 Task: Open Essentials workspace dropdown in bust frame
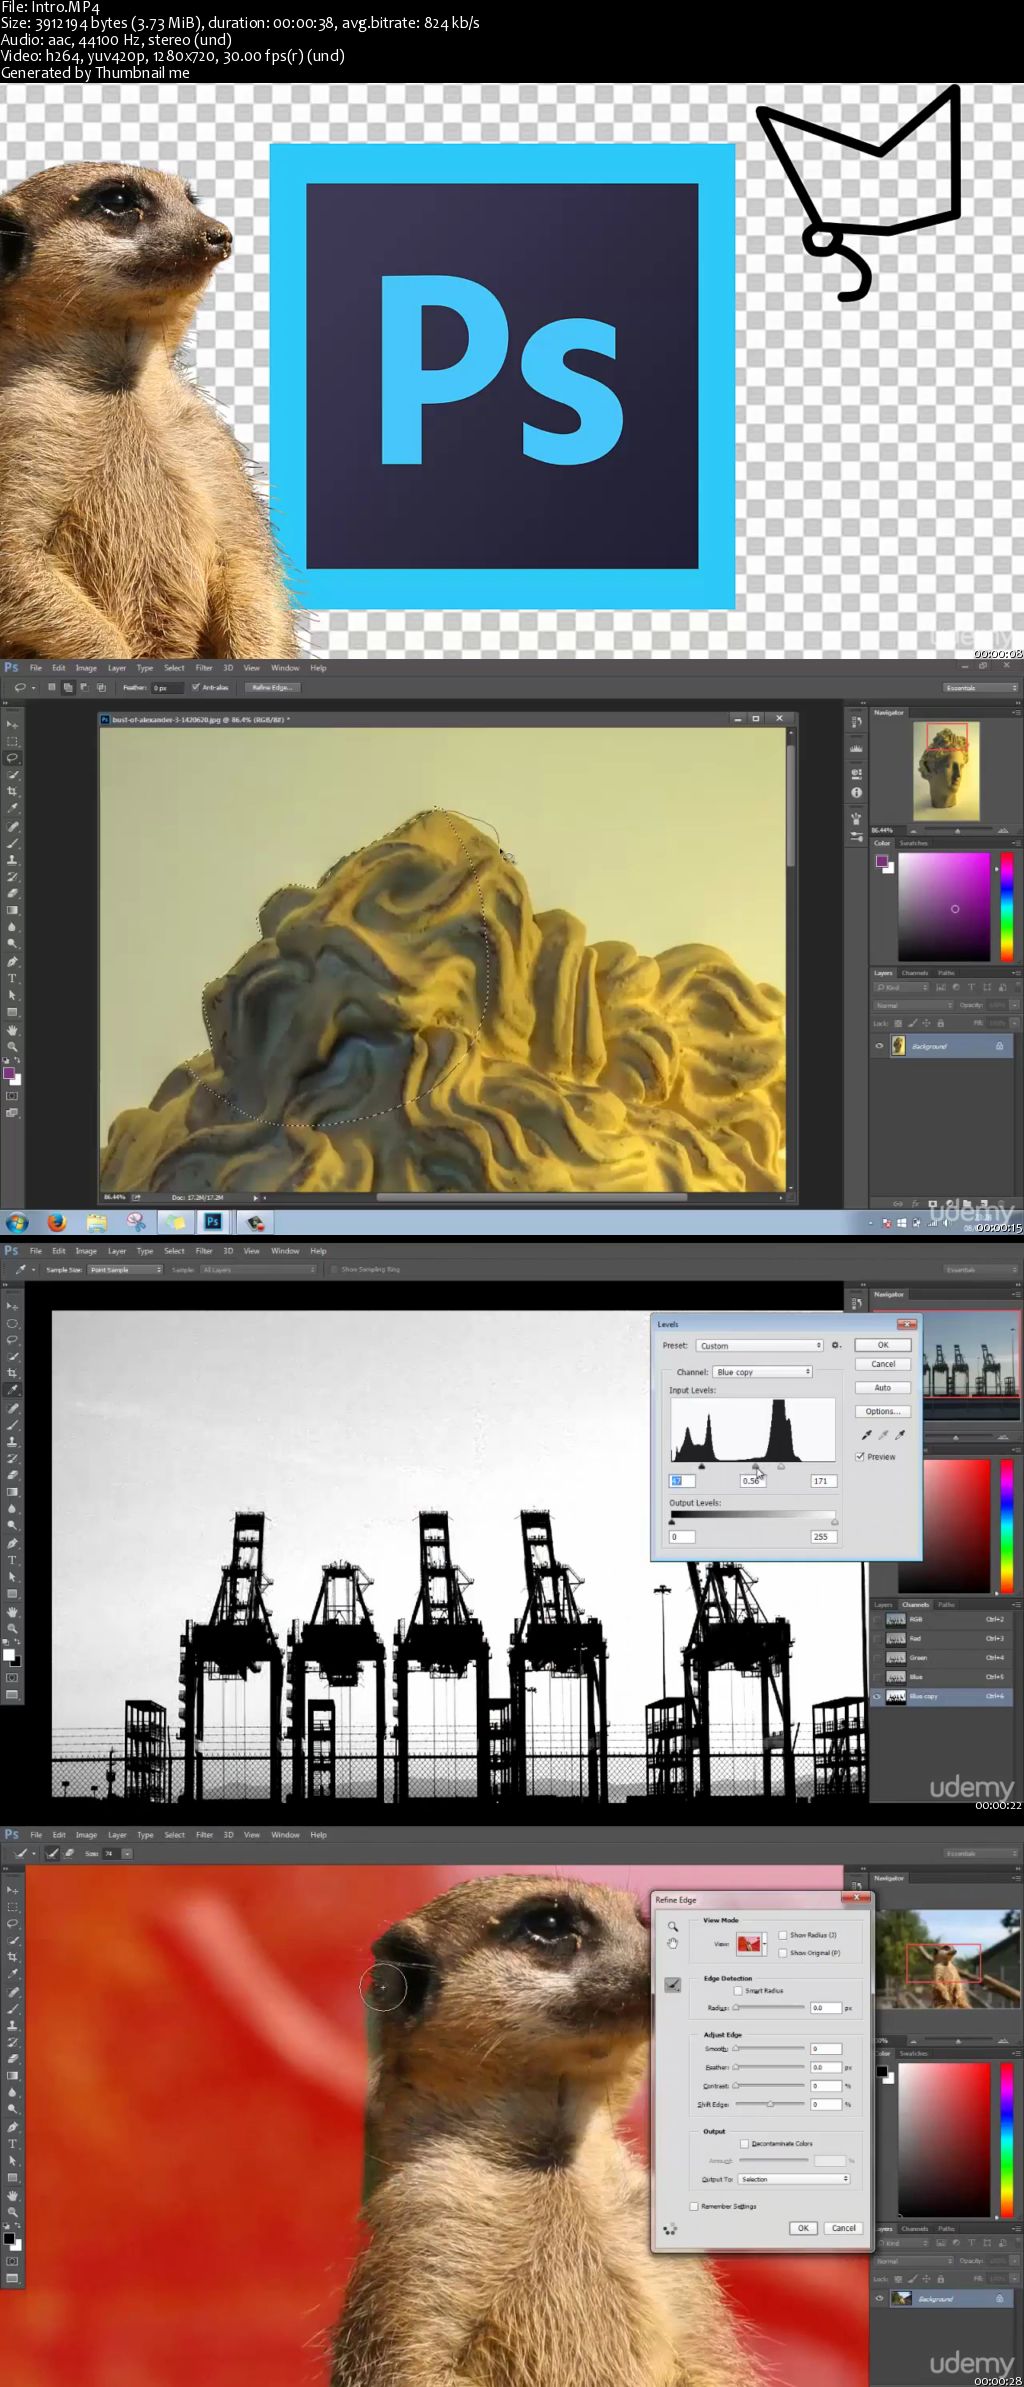pos(981,688)
